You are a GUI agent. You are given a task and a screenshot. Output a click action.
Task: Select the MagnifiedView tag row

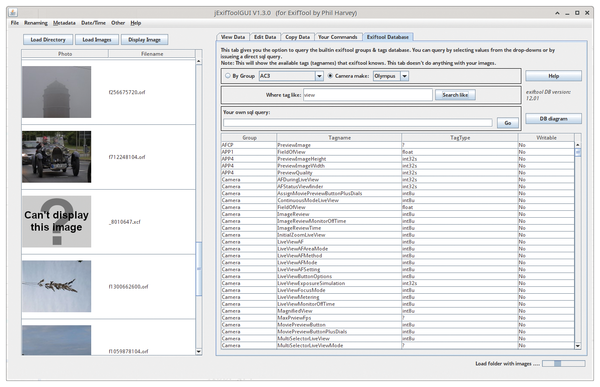tap(398, 311)
